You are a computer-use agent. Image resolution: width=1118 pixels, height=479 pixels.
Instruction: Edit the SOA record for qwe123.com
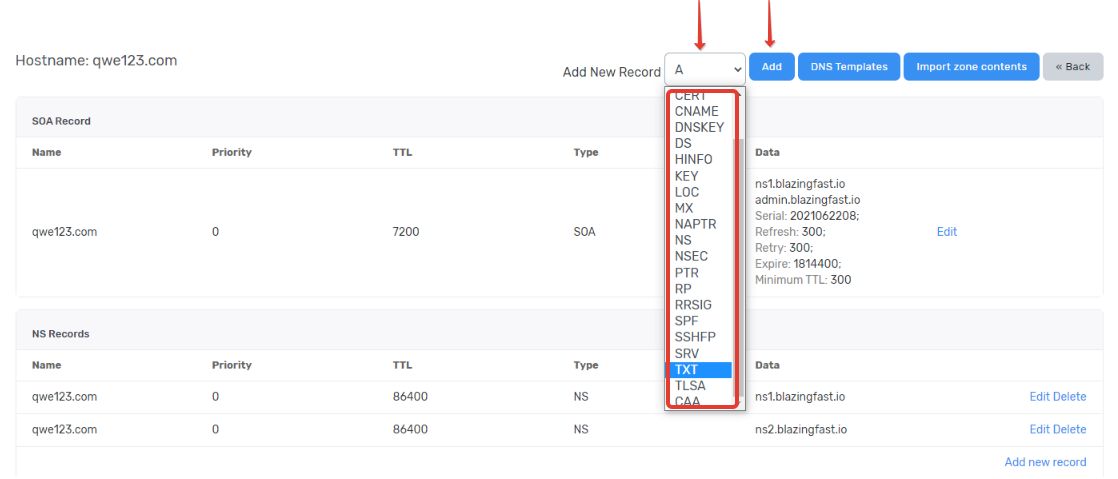tap(946, 232)
